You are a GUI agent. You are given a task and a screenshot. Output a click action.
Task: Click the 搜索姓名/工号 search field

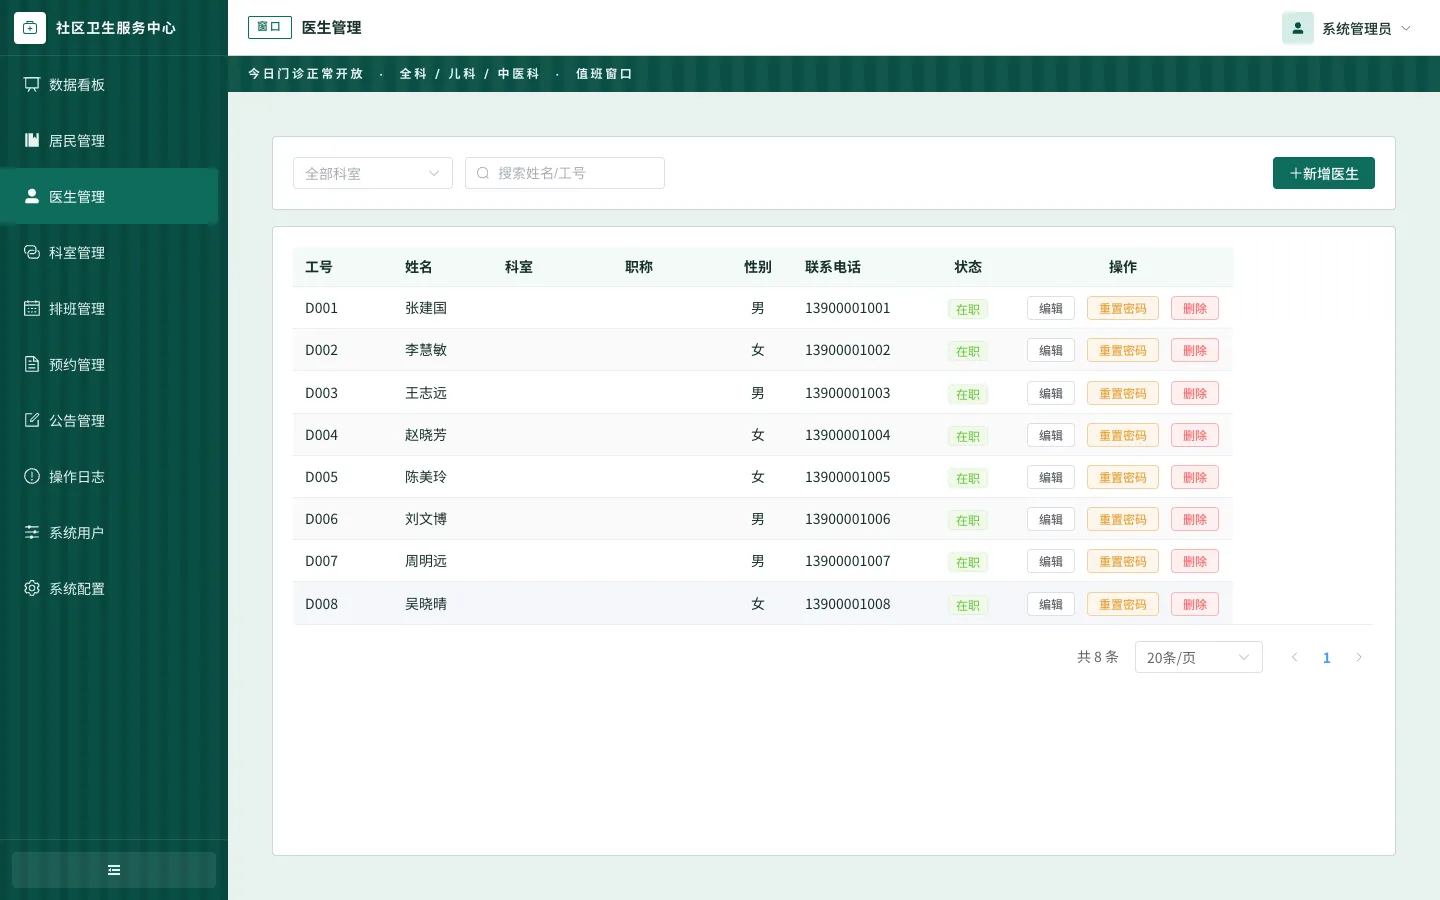565,173
